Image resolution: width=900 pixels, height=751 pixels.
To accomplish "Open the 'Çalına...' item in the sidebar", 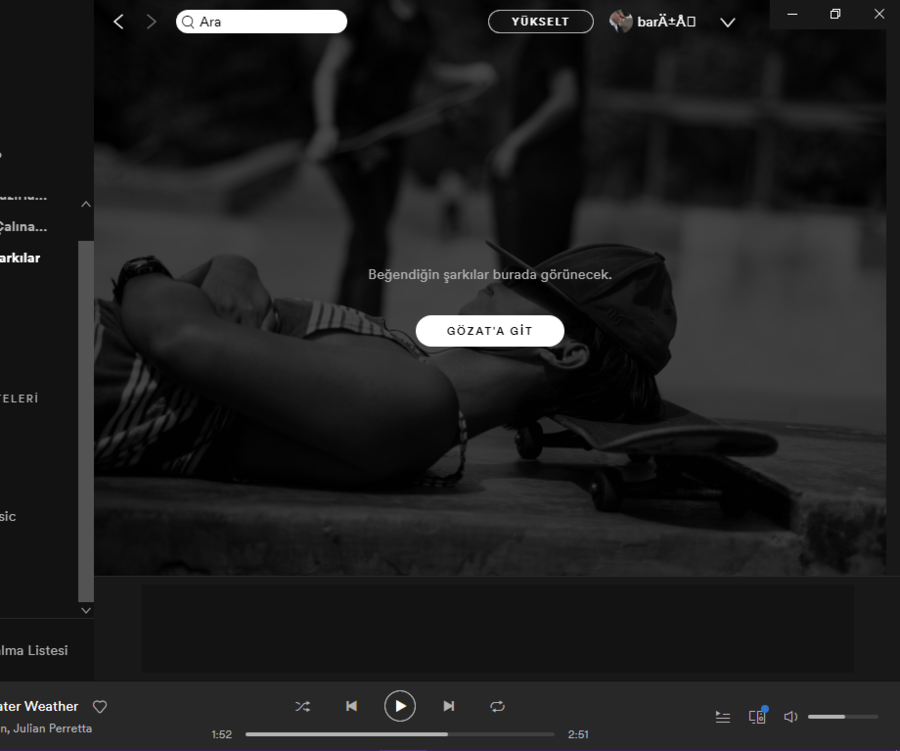I will pos(23,227).
